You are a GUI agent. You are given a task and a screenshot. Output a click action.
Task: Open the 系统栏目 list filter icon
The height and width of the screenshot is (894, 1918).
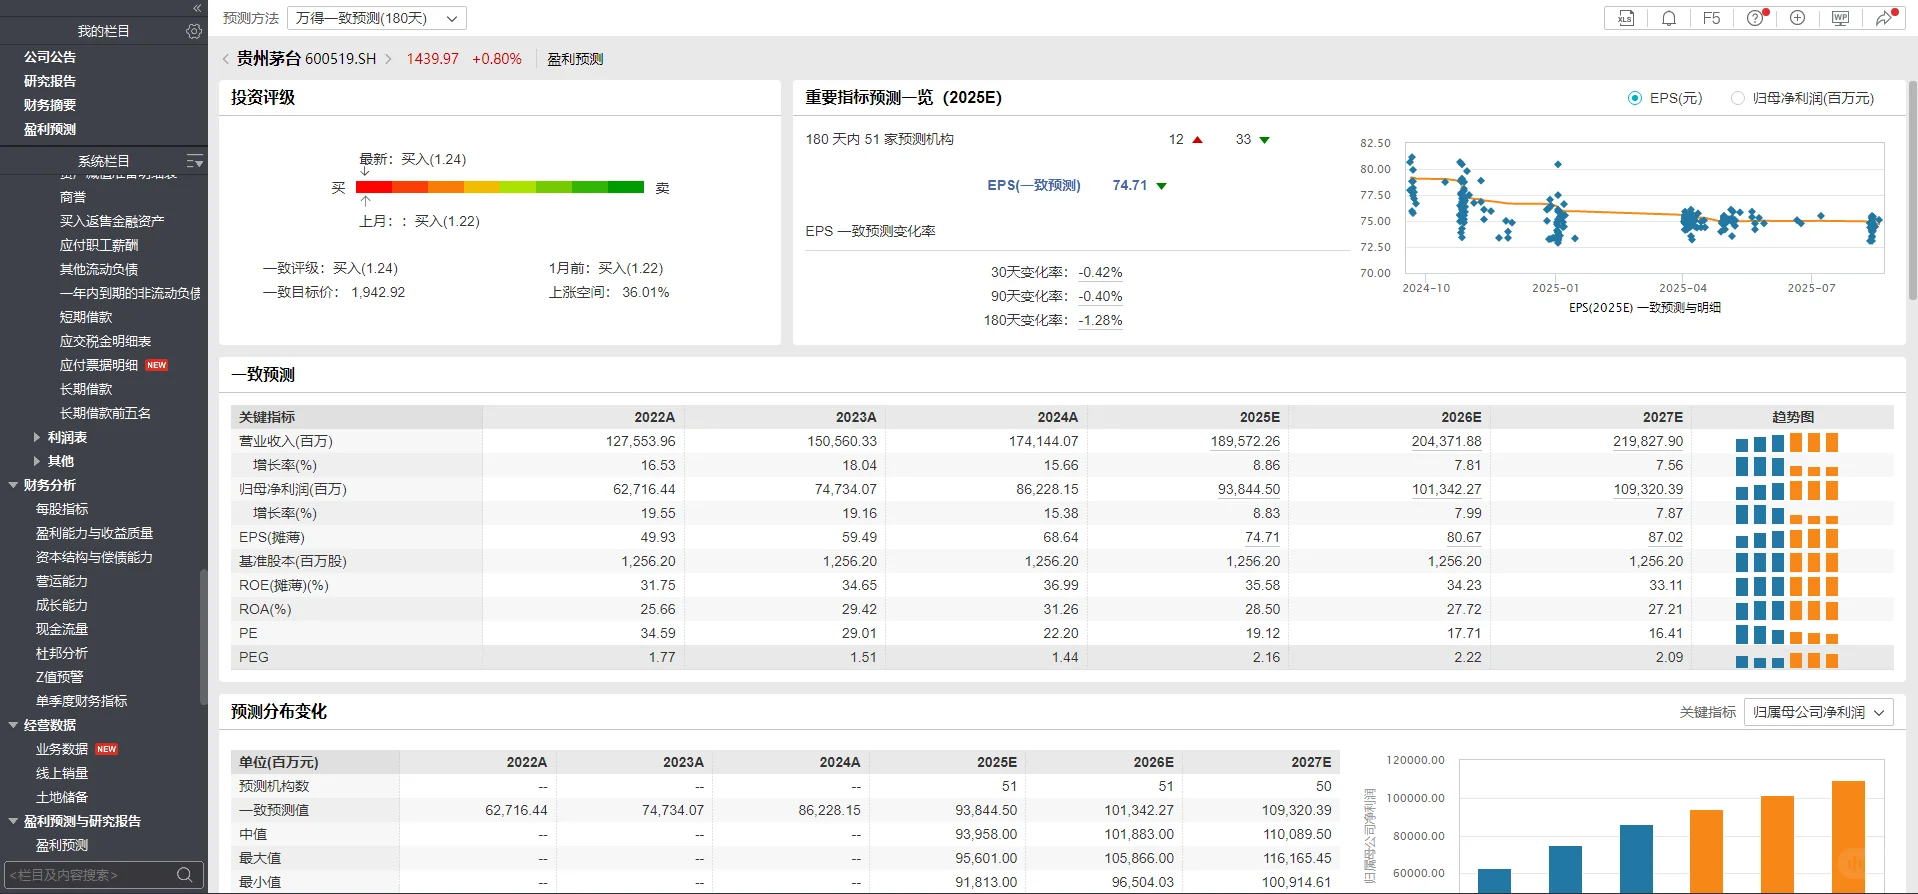click(x=195, y=161)
